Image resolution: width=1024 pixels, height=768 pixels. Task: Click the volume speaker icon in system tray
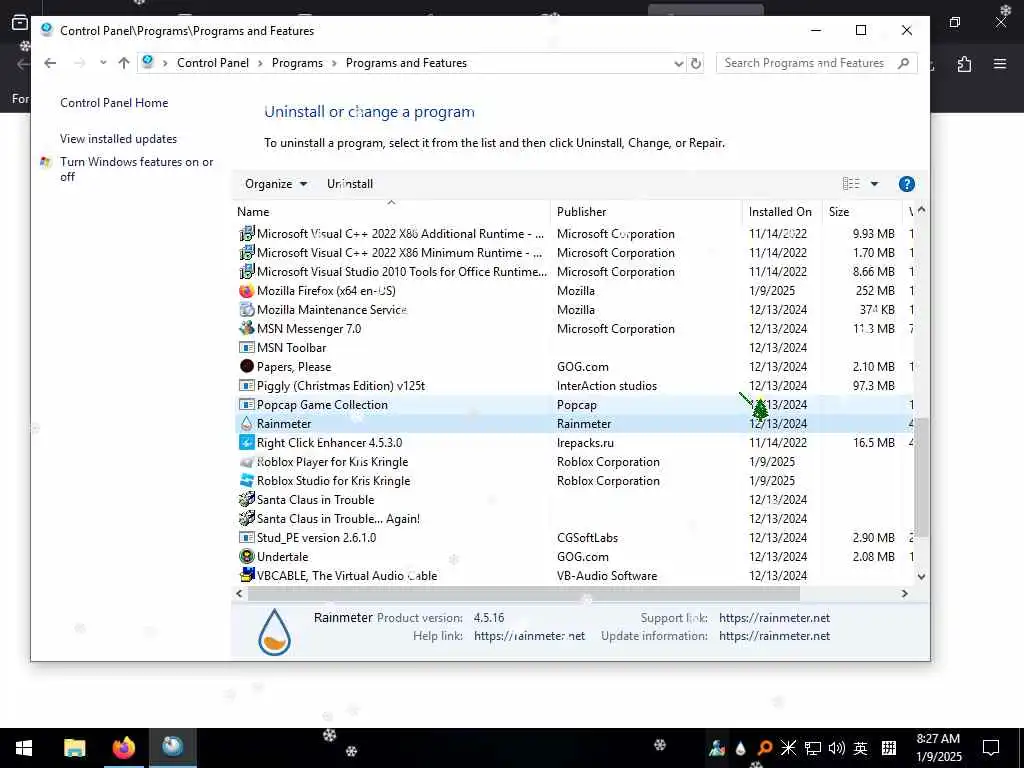[836, 748]
